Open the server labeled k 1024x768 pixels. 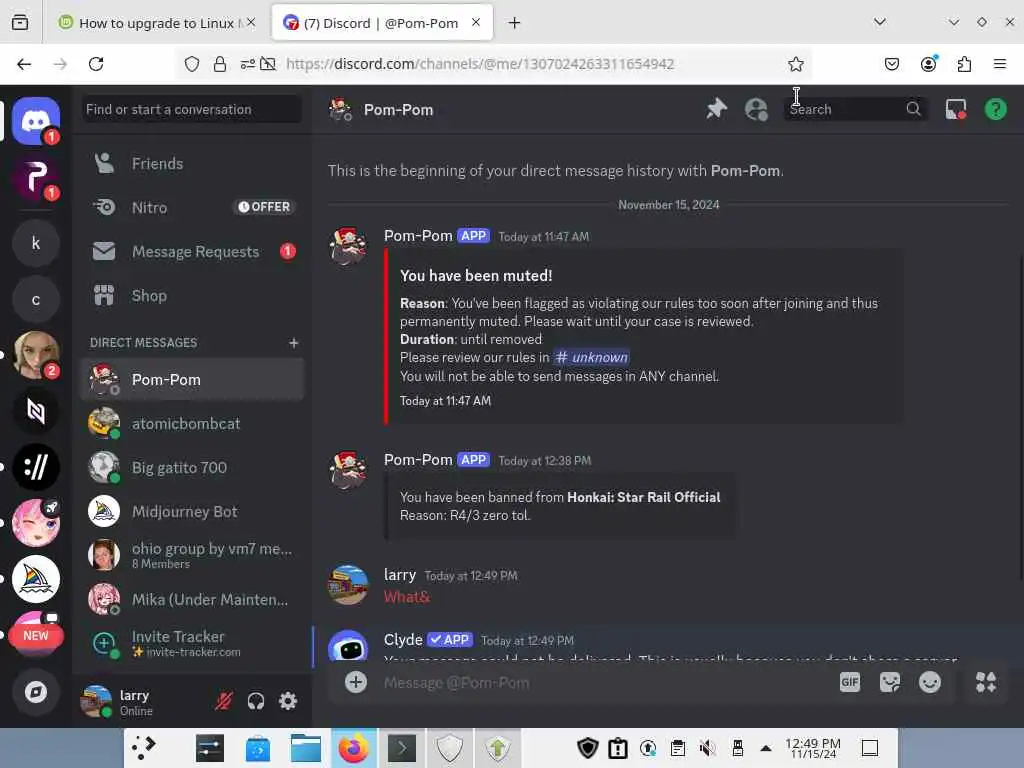click(36, 243)
